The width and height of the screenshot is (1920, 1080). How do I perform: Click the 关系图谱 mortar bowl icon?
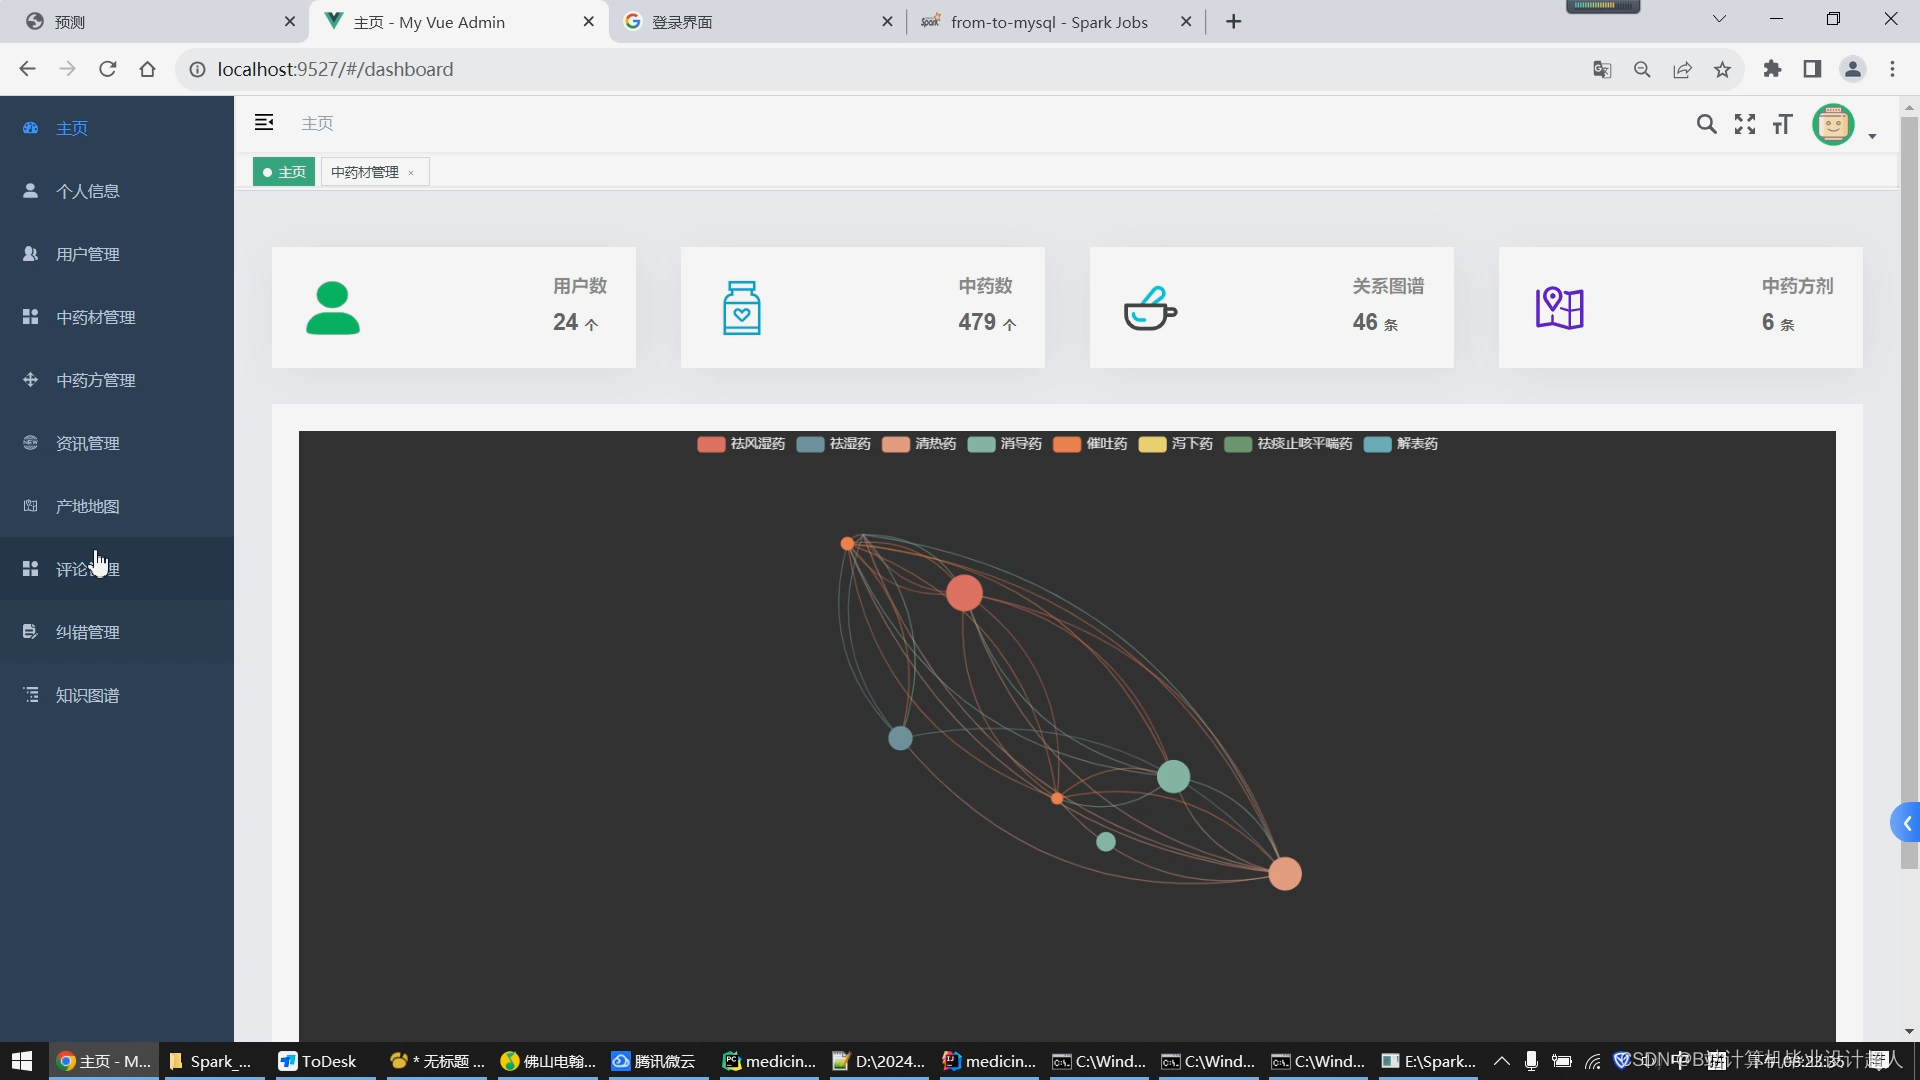point(1150,308)
